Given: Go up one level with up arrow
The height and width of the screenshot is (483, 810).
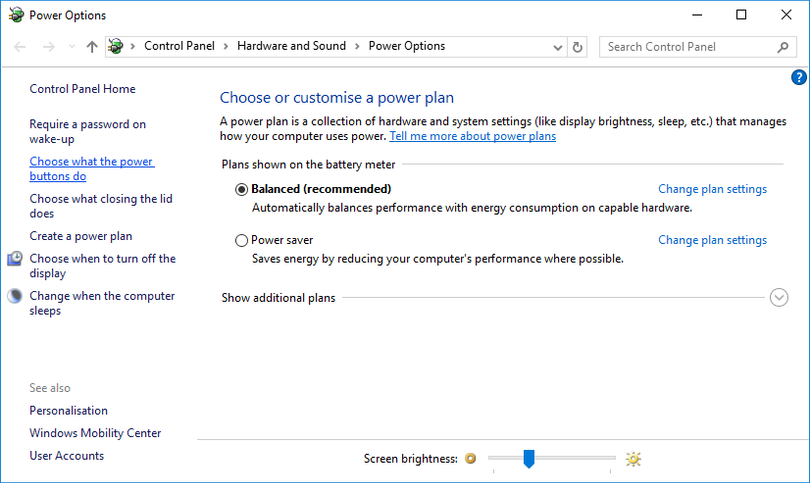Looking at the screenshot, I should pos(92,47).
